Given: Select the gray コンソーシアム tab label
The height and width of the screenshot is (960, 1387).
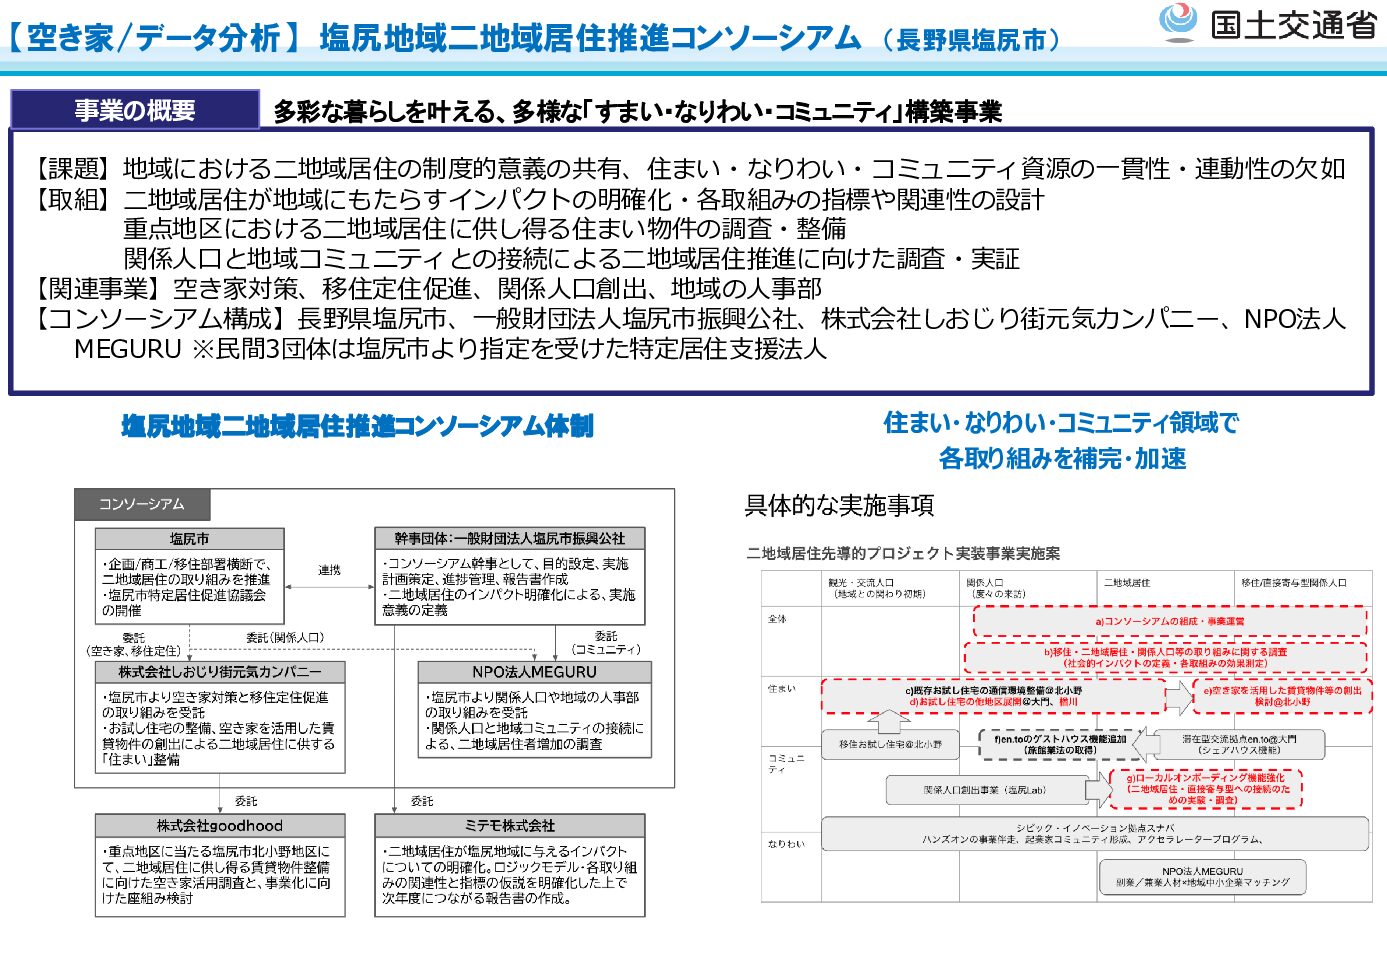Looking at the screenshot, I should coord(141,504).
